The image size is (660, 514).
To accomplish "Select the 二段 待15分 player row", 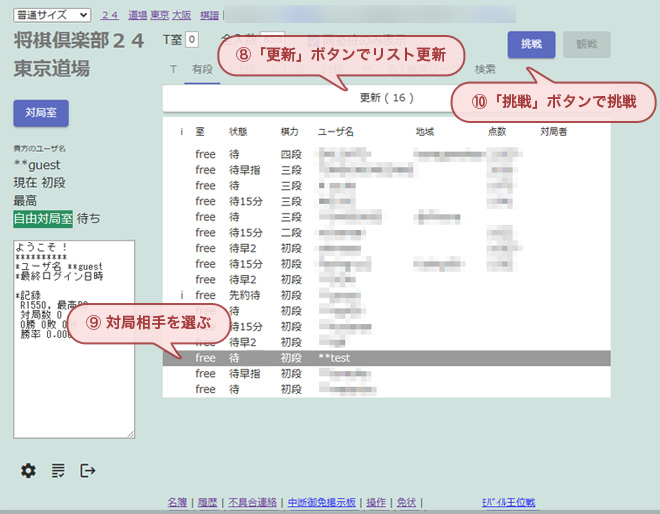I will pos(386,232).
